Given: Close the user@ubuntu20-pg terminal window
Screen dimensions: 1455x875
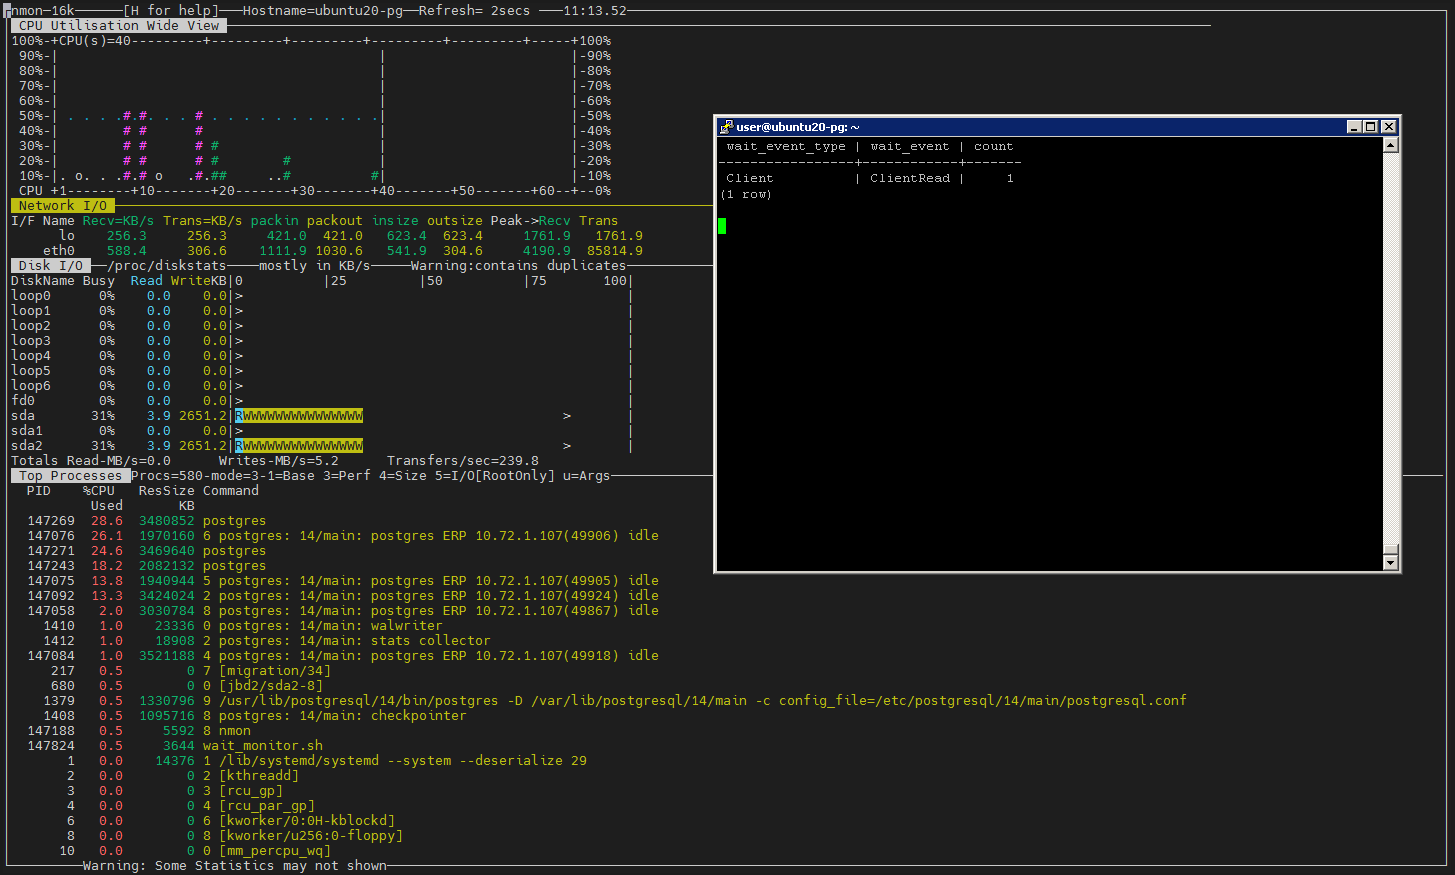Looking at the screenshot, I should pos(1388,127).
